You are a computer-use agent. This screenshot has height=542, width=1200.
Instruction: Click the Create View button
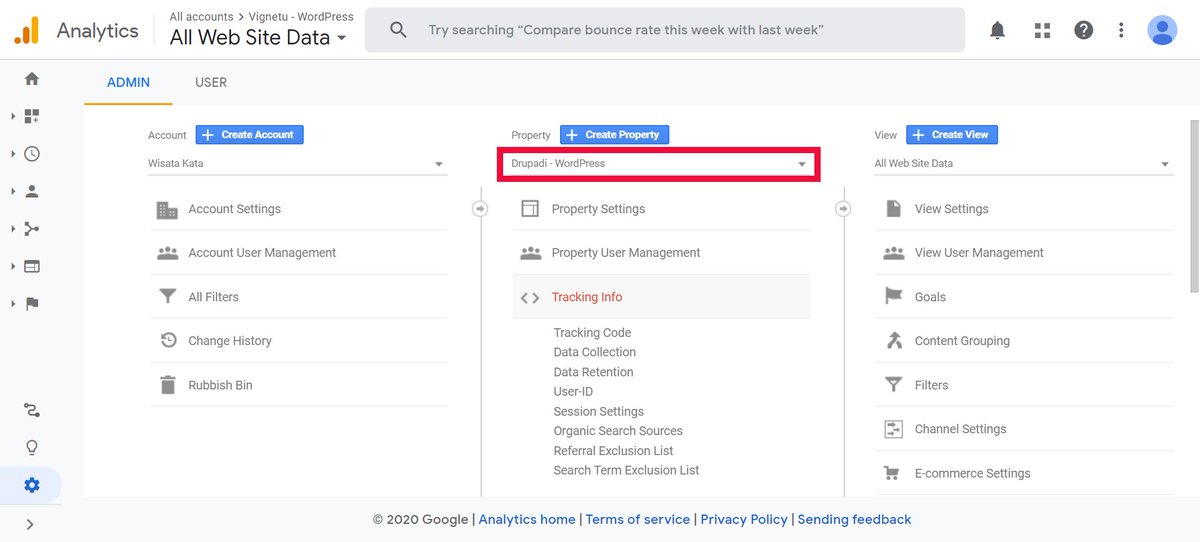(x=952, y=135)
